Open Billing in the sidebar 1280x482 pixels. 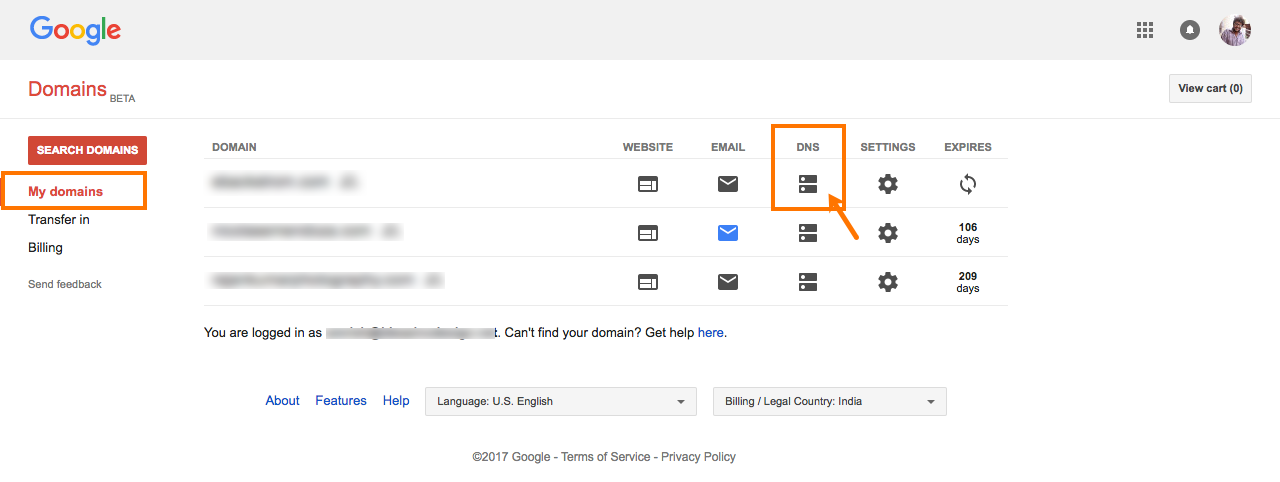point(45,247)
